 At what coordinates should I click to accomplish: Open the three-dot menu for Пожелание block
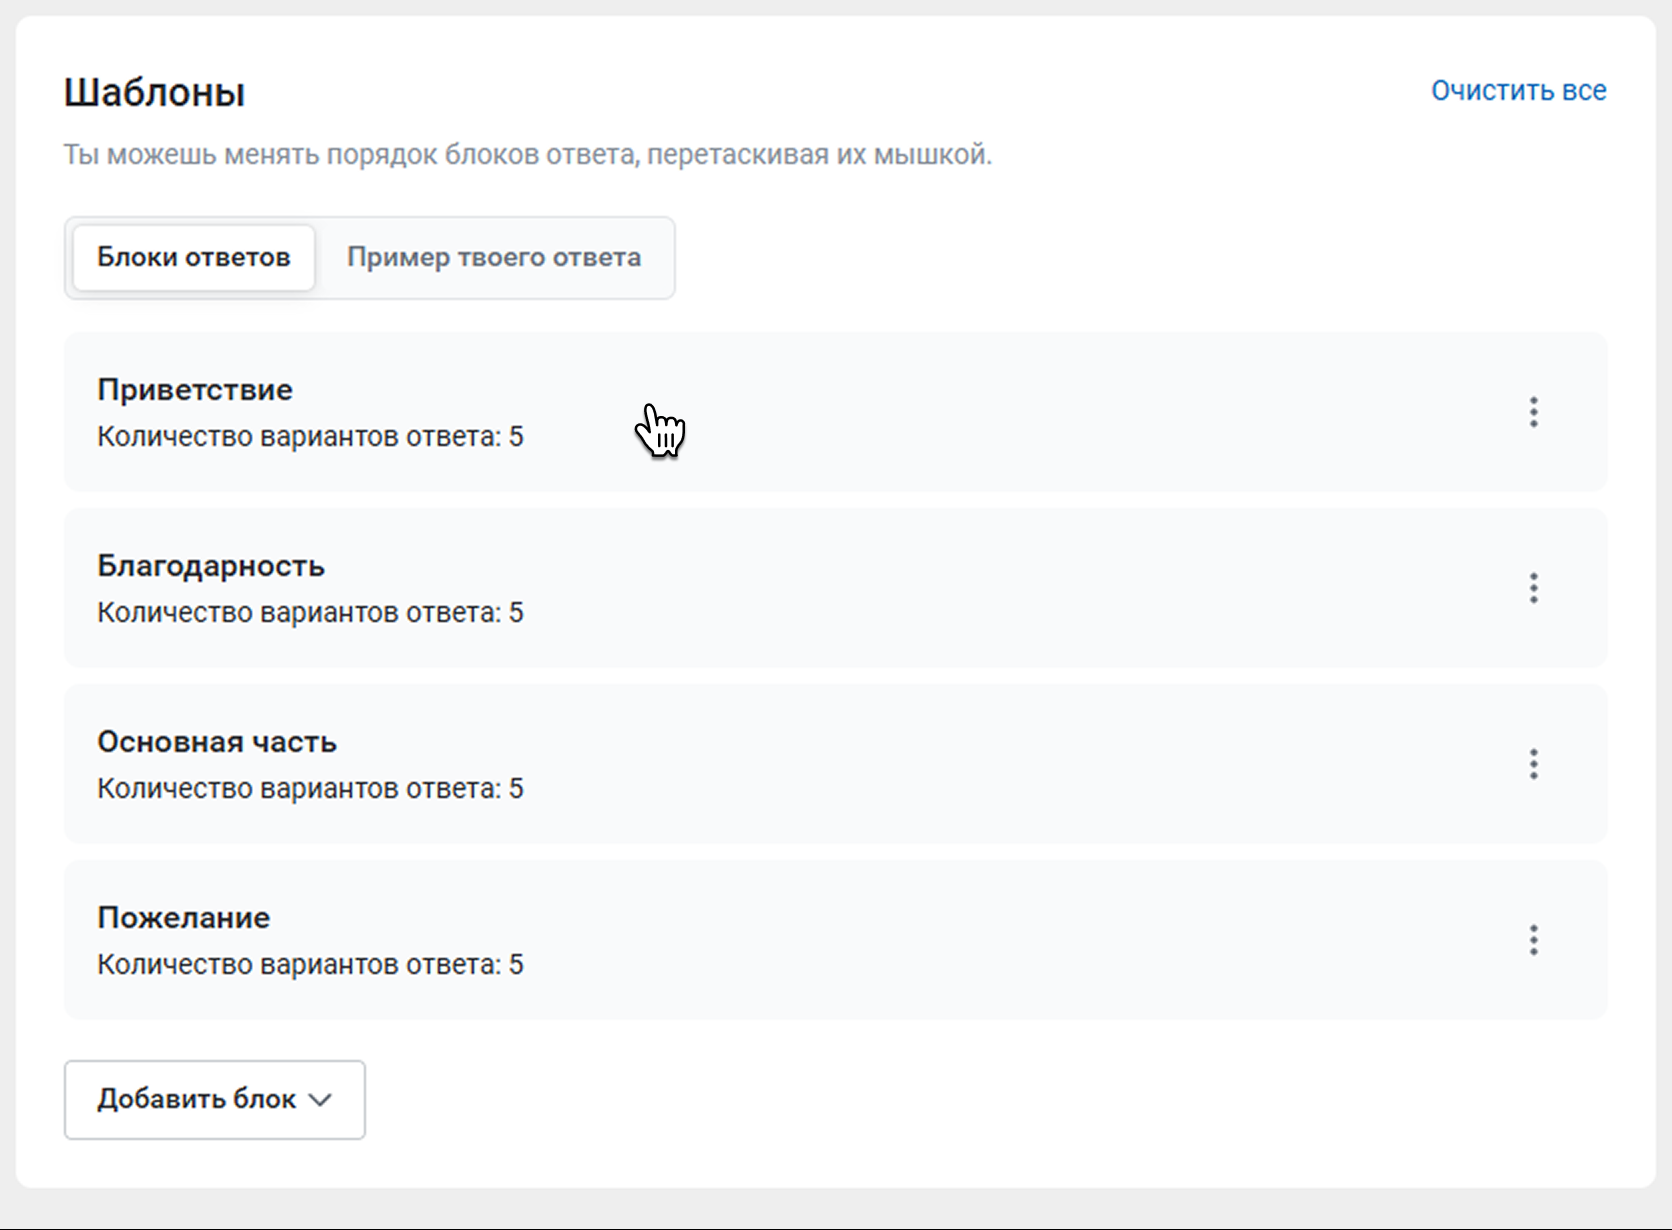1533,940
